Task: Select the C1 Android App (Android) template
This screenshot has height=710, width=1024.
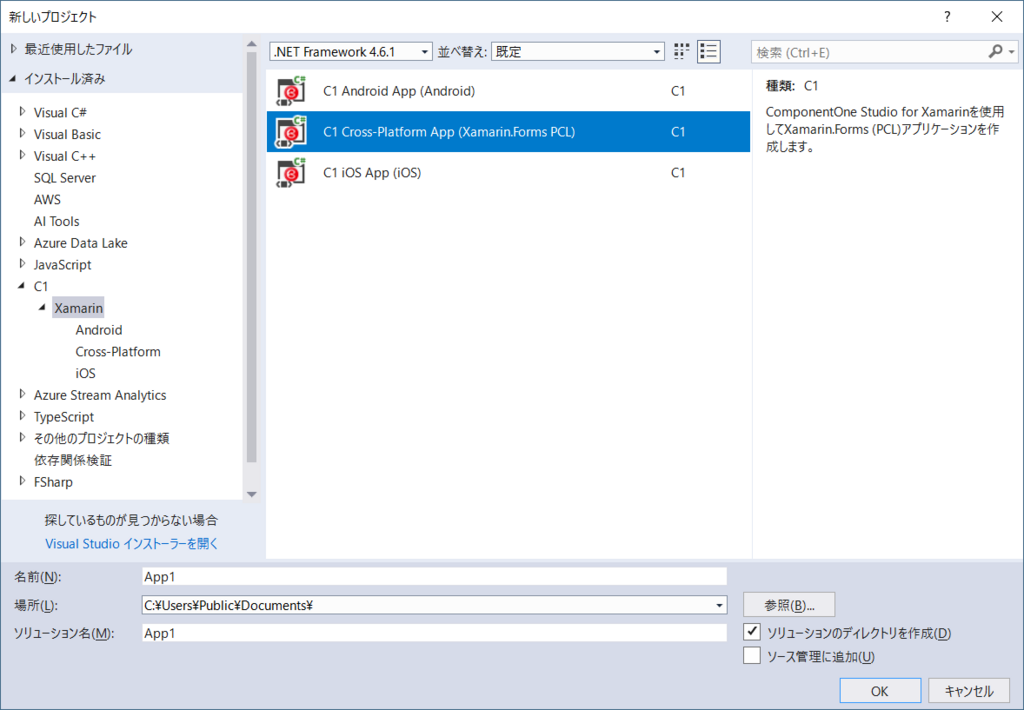Action: pos(508,91)
